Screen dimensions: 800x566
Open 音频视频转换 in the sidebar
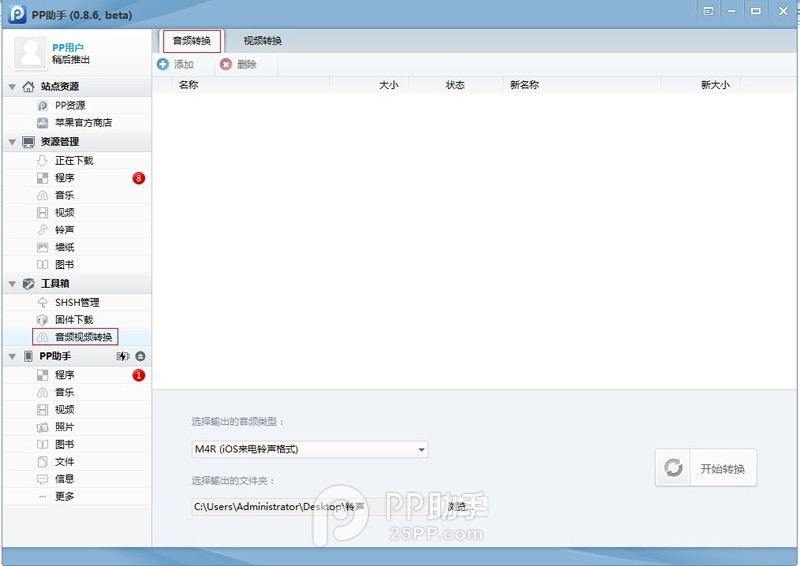(x=75, y=337)
